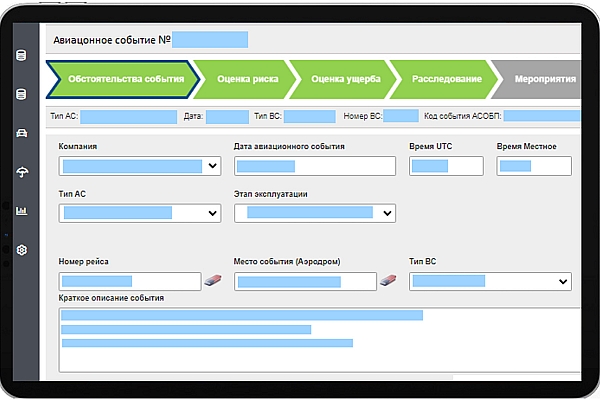The image size is (600, 400).
Task: Focus the Время UTC input field
Action: point(446,166)
